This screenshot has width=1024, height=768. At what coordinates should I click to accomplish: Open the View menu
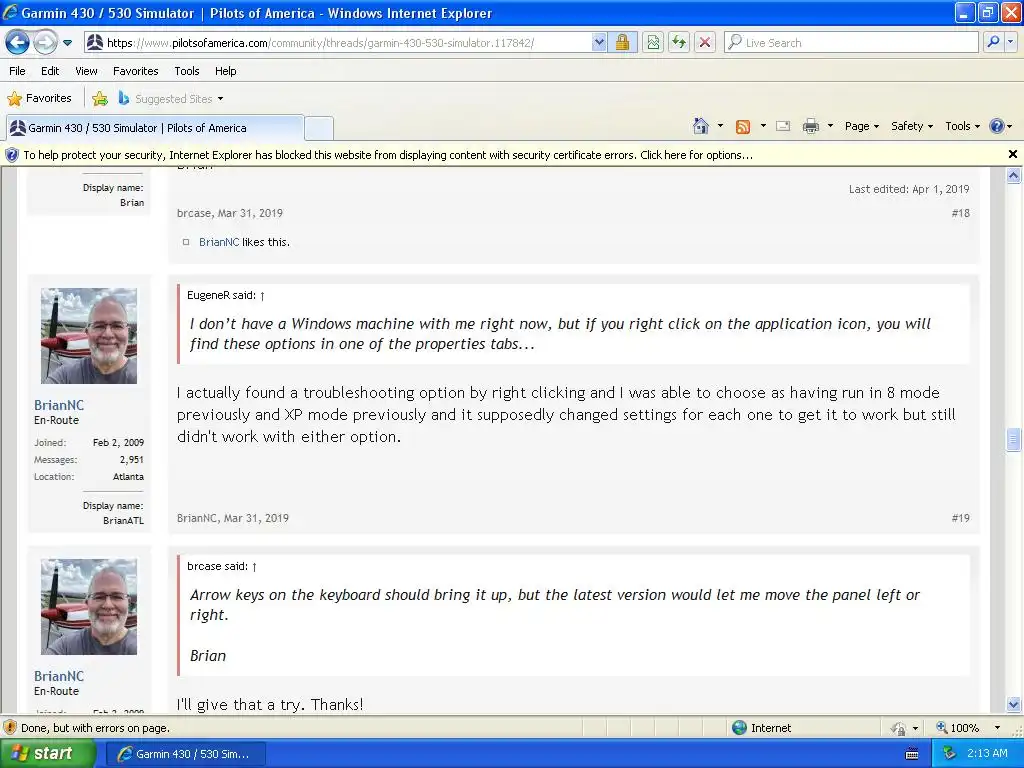point(86,71)
